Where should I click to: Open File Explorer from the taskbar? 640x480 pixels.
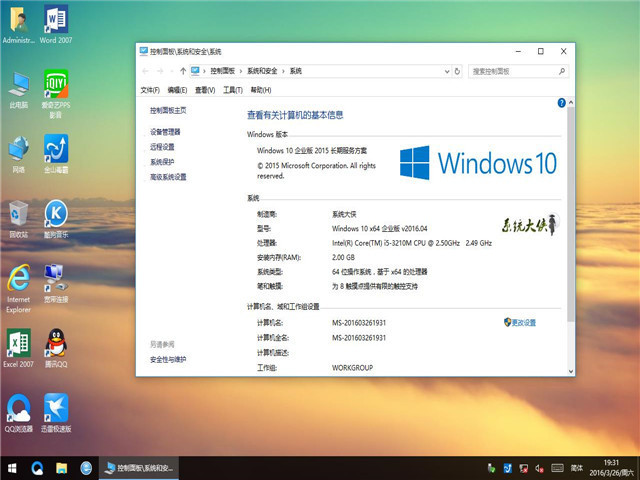pos(62,467)
